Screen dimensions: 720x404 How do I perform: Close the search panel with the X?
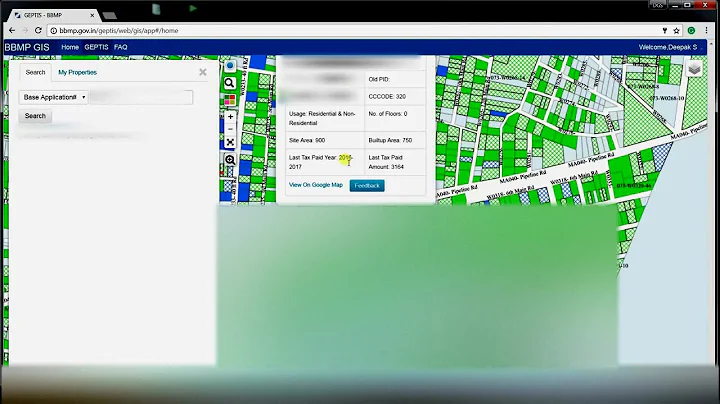[x=203, y=72]
